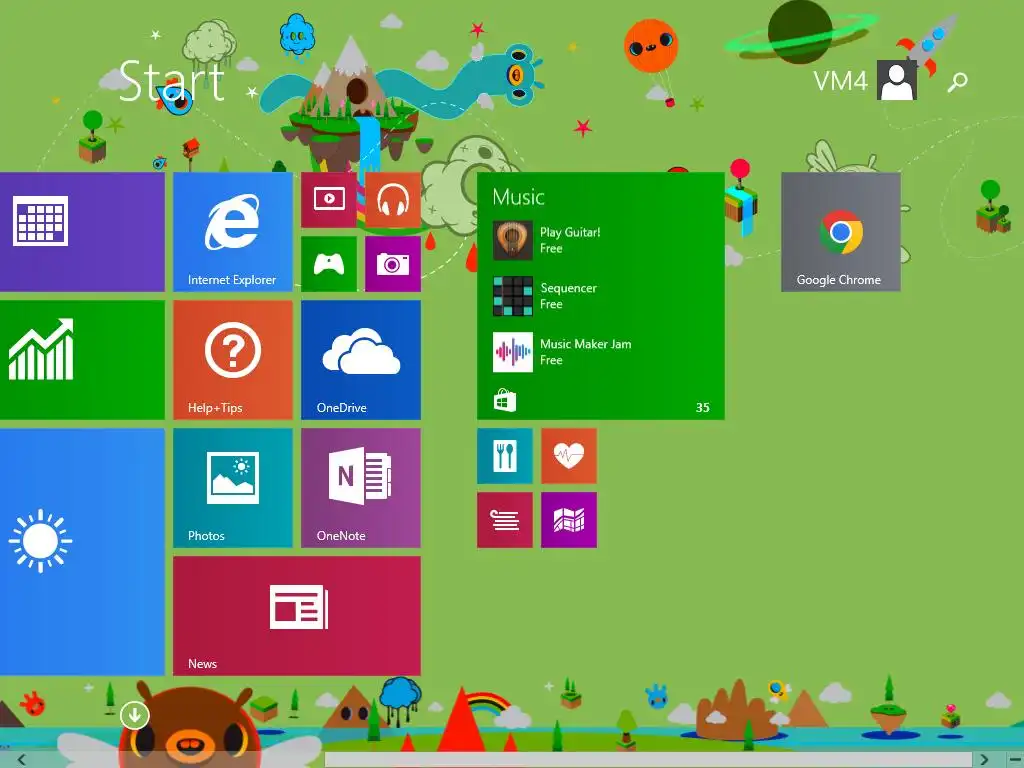Viewport: 1024px width, 768px height.
Task: Open the Music headphones tile
Action: click(x=392, y=200)
